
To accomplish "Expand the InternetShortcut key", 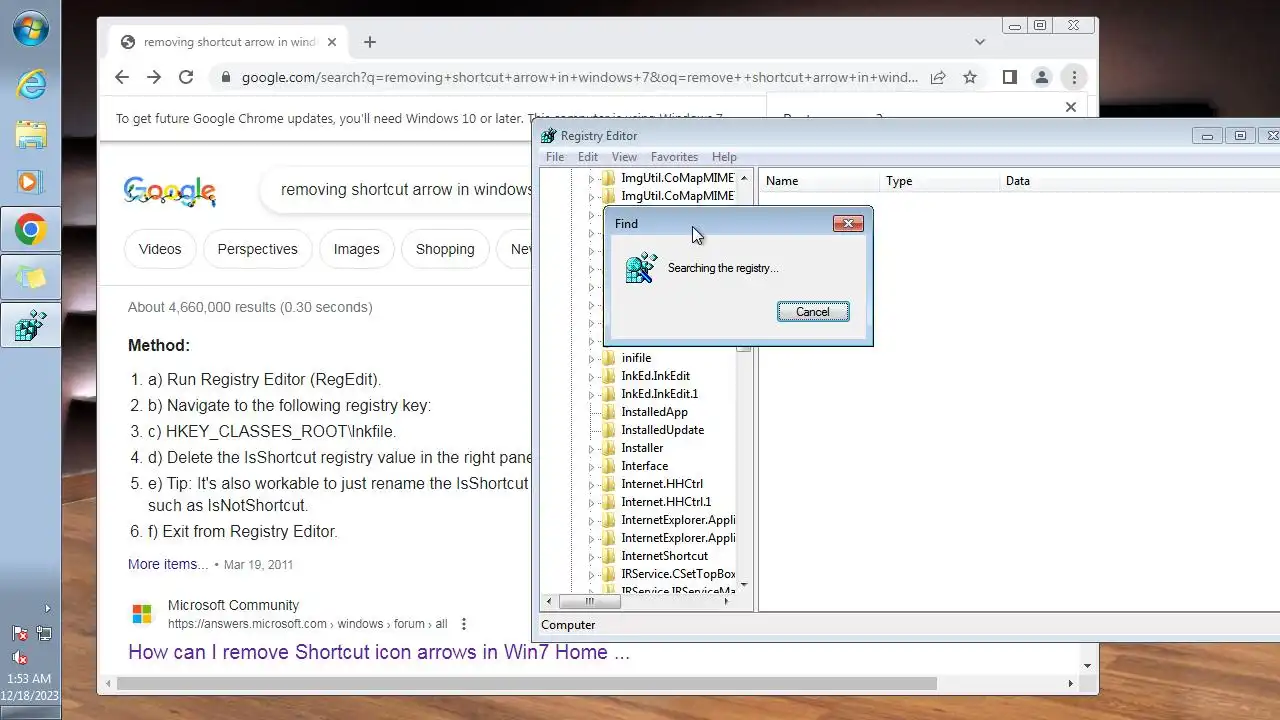I will [x=591, y=556].
